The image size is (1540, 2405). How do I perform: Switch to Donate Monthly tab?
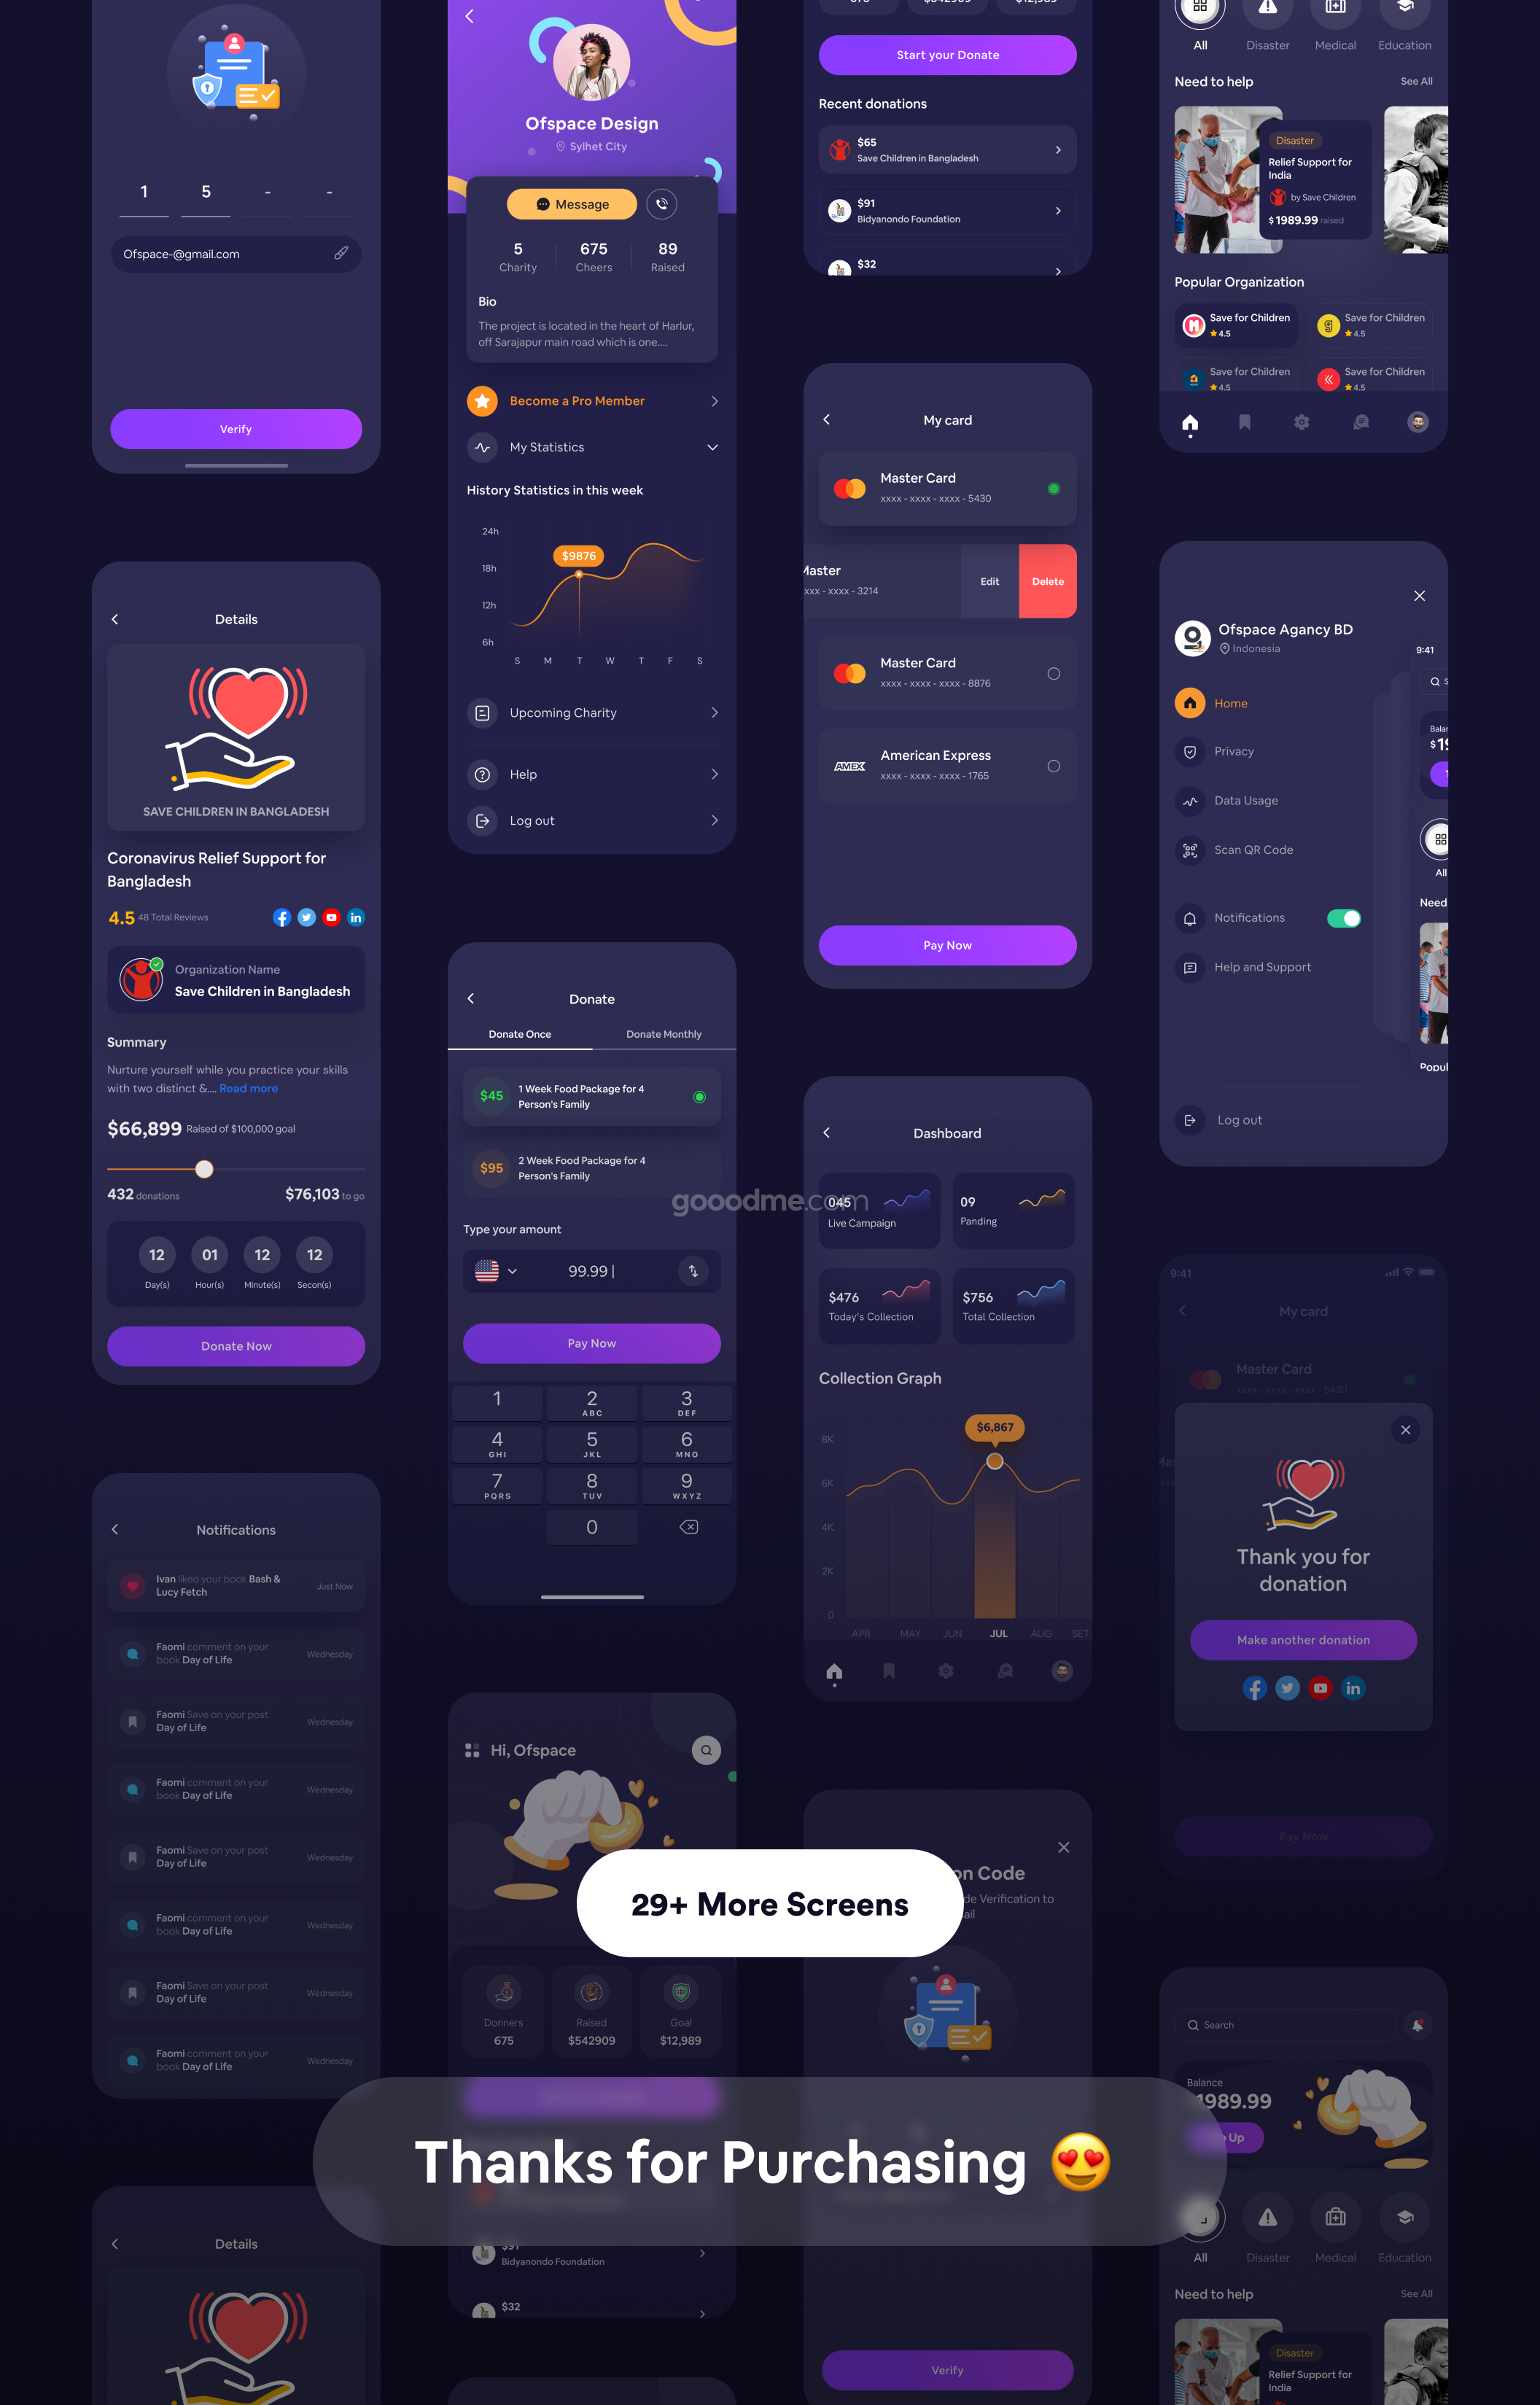point(661,1034)
